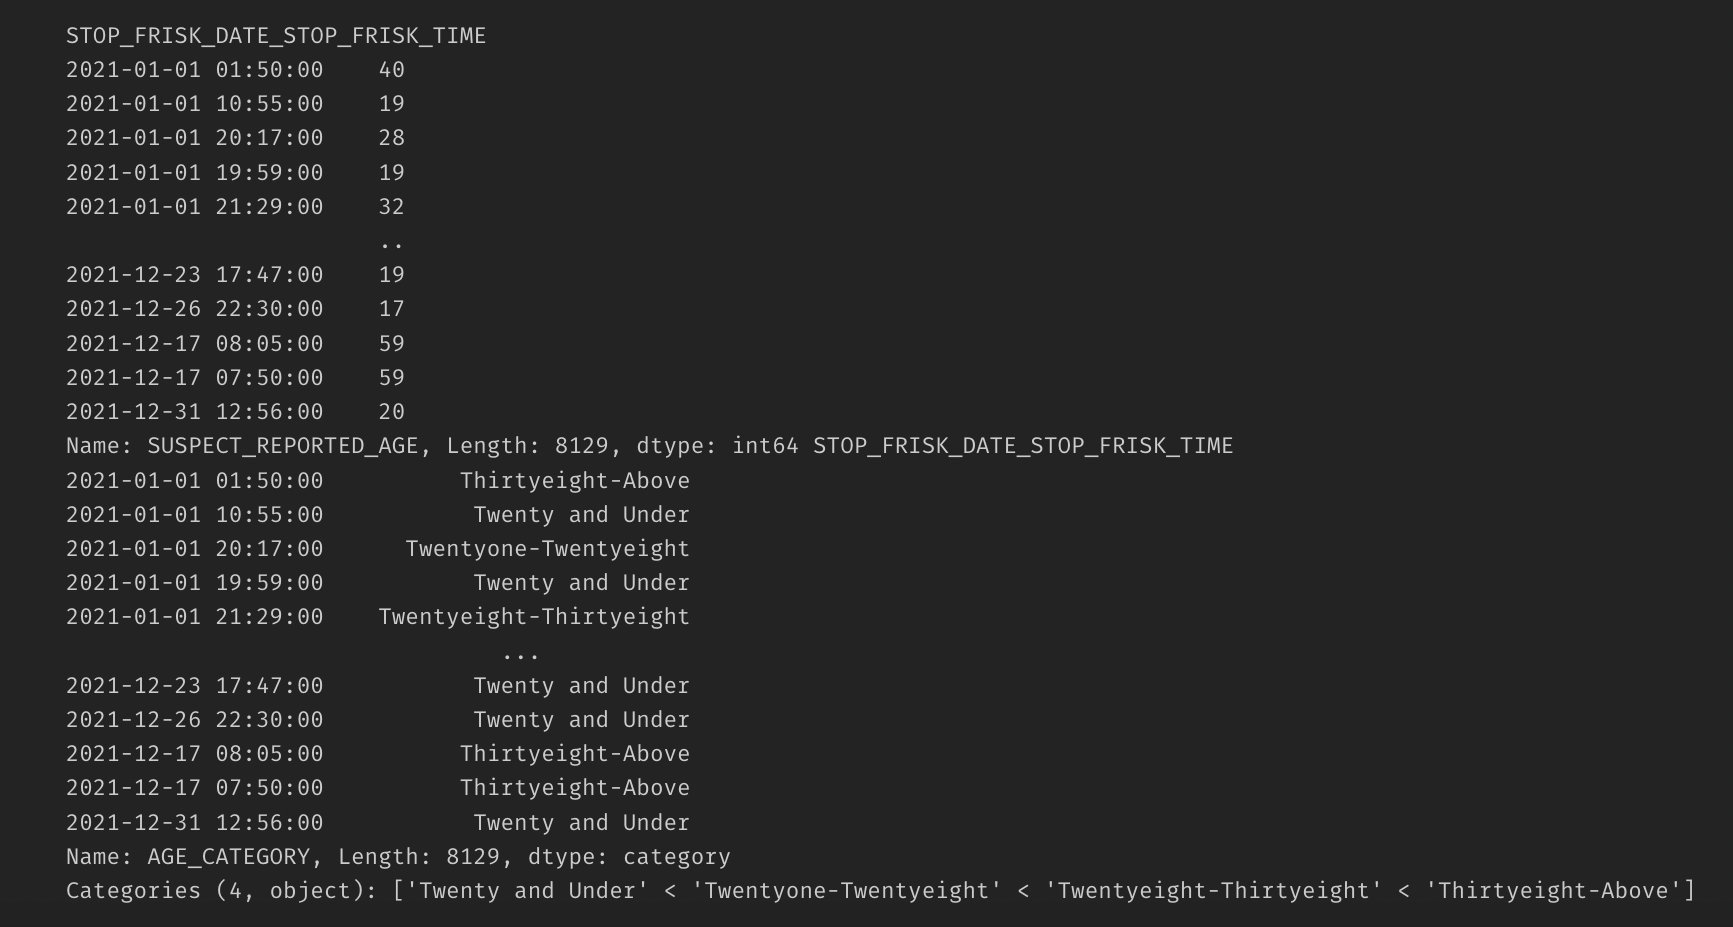Screen dimensions: 1733x927
Task: Click the STOP_FRISK_DATE_STOP_FRISK_TIME header on the first line
Action: point(276,36)
